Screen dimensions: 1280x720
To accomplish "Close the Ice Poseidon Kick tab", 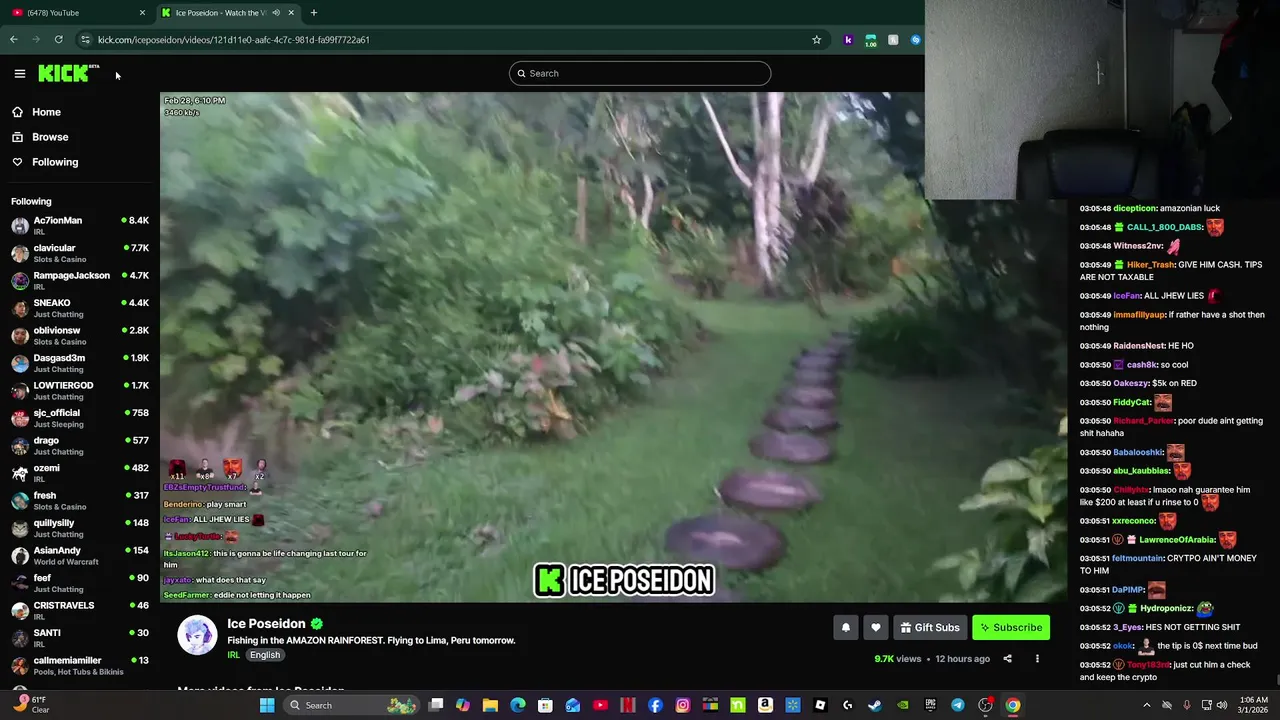I will 291,13.
